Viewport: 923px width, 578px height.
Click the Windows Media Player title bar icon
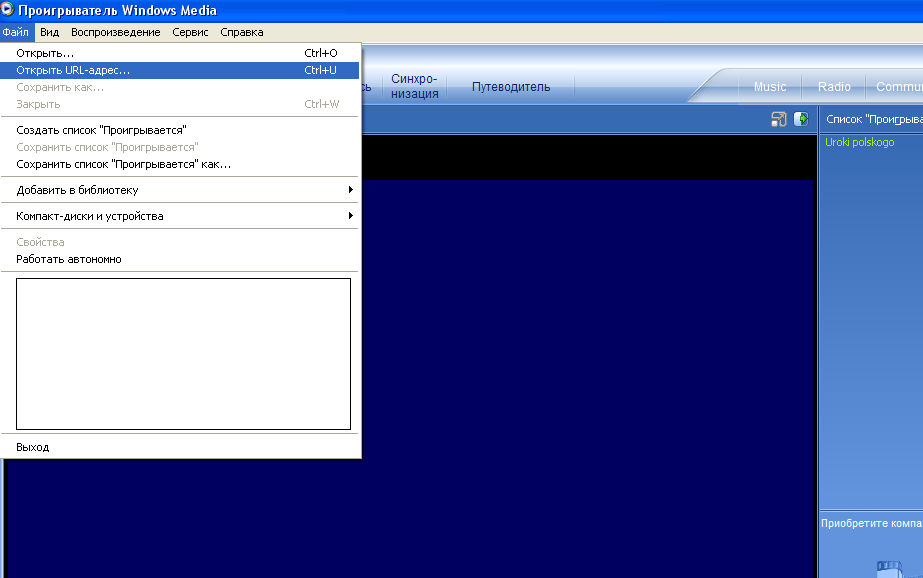(x=7, y=9)
